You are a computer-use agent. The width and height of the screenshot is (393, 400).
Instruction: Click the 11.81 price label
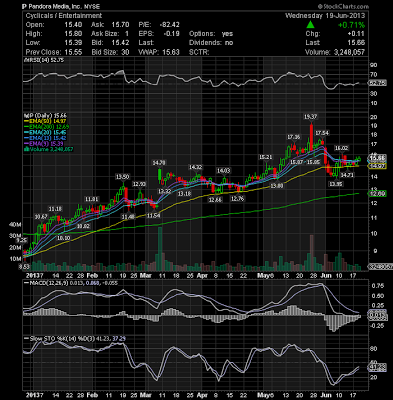(91, 199)
